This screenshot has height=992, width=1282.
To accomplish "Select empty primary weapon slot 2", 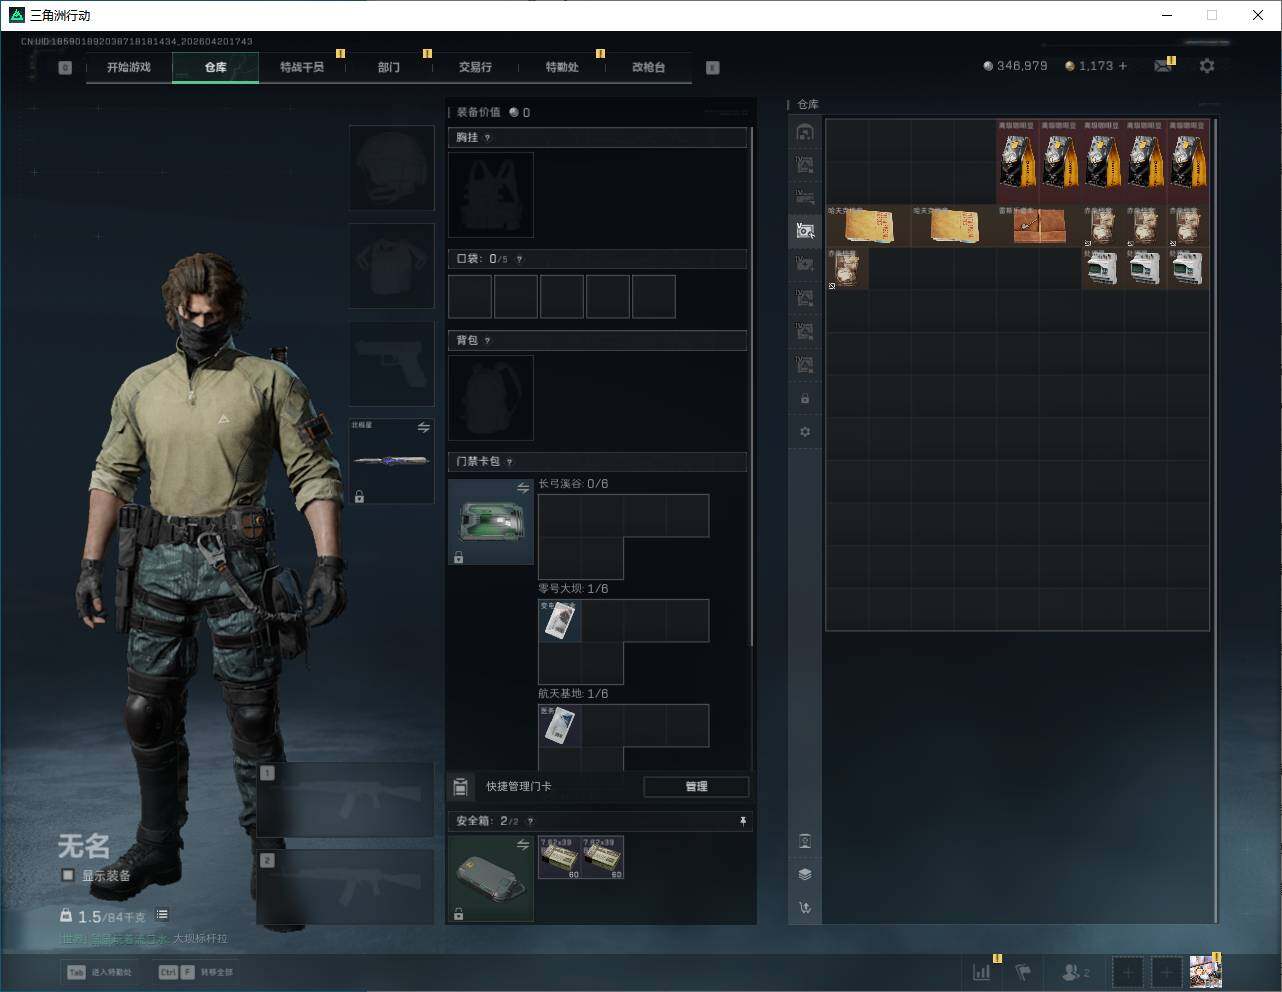I will pyautogui.click(x=346, y=887).
